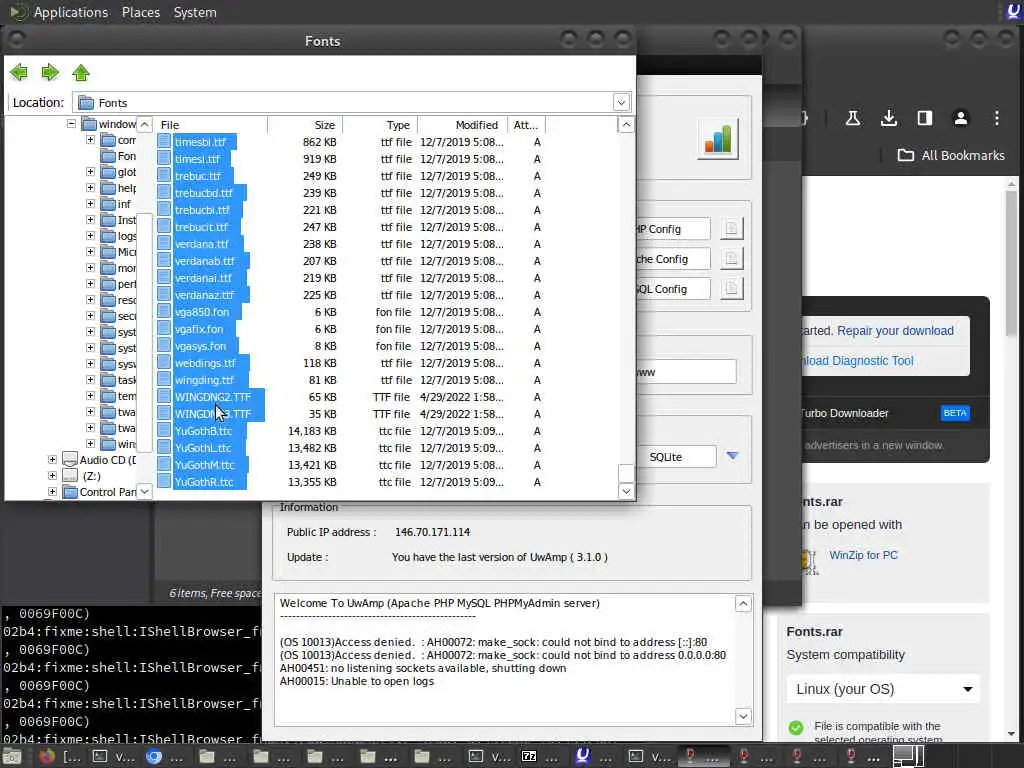Open the Apache Config edit icon in UwAmp
Viewport: 1024px width, 768px height.
[731, 259]
